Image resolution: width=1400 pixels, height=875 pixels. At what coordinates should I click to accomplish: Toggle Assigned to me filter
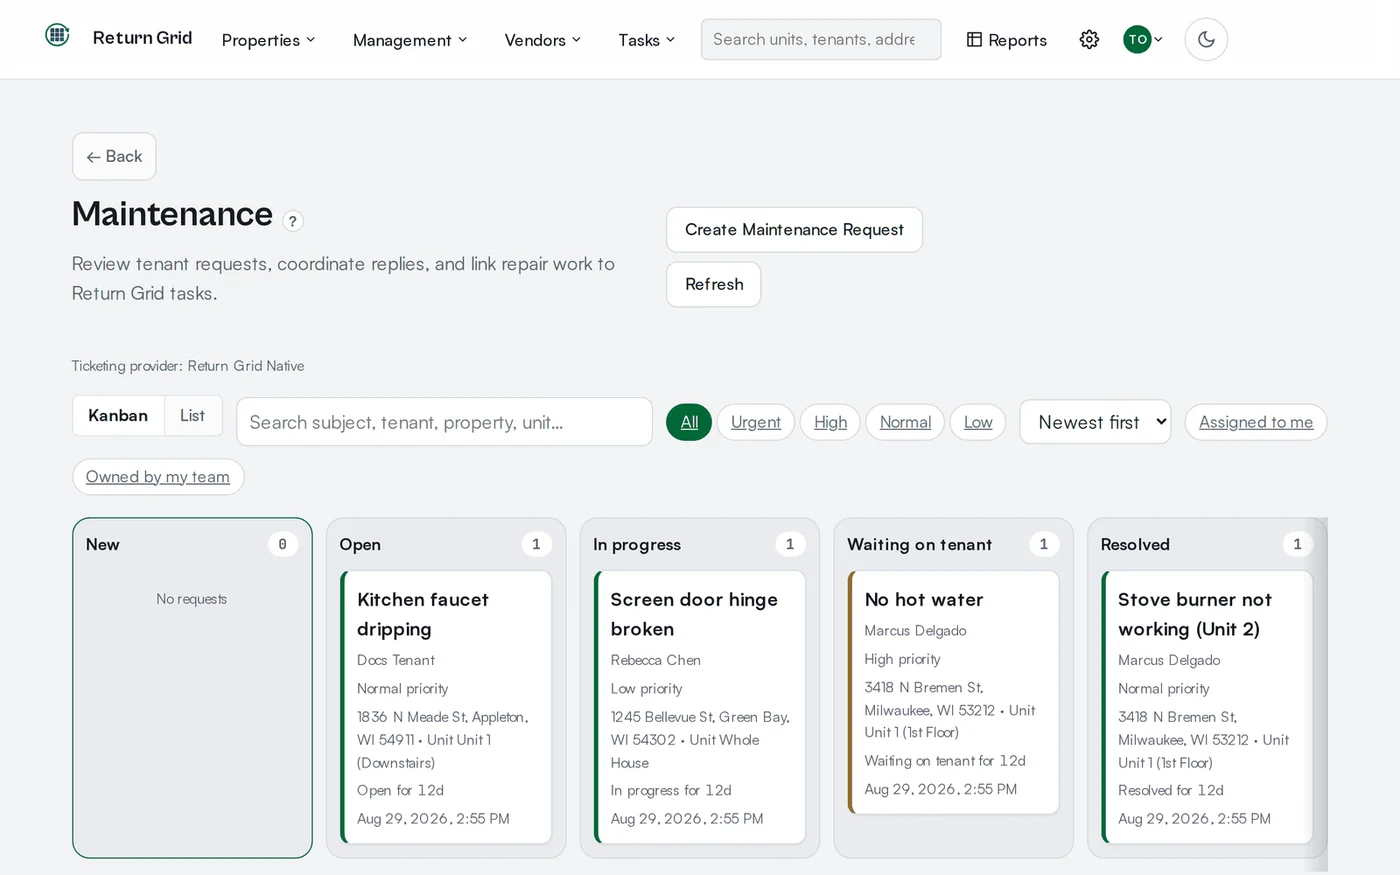1256,422
